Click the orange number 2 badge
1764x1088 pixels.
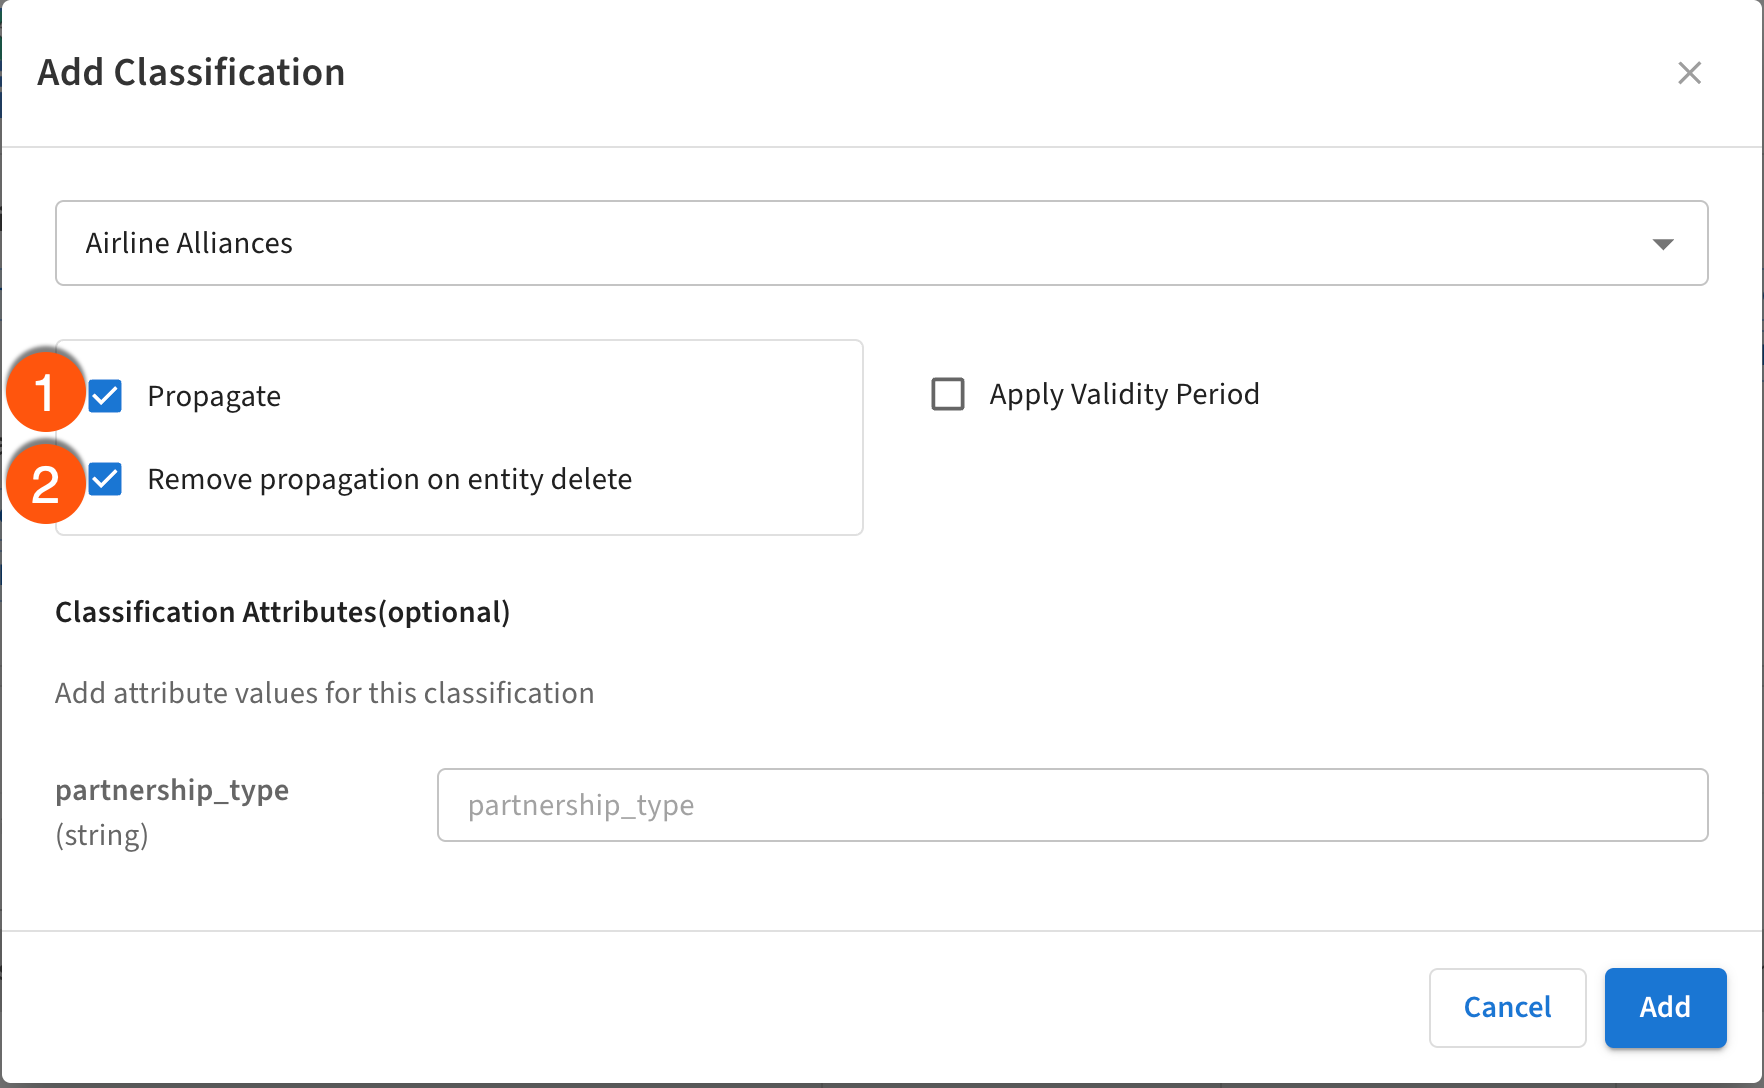click(45, 484)
